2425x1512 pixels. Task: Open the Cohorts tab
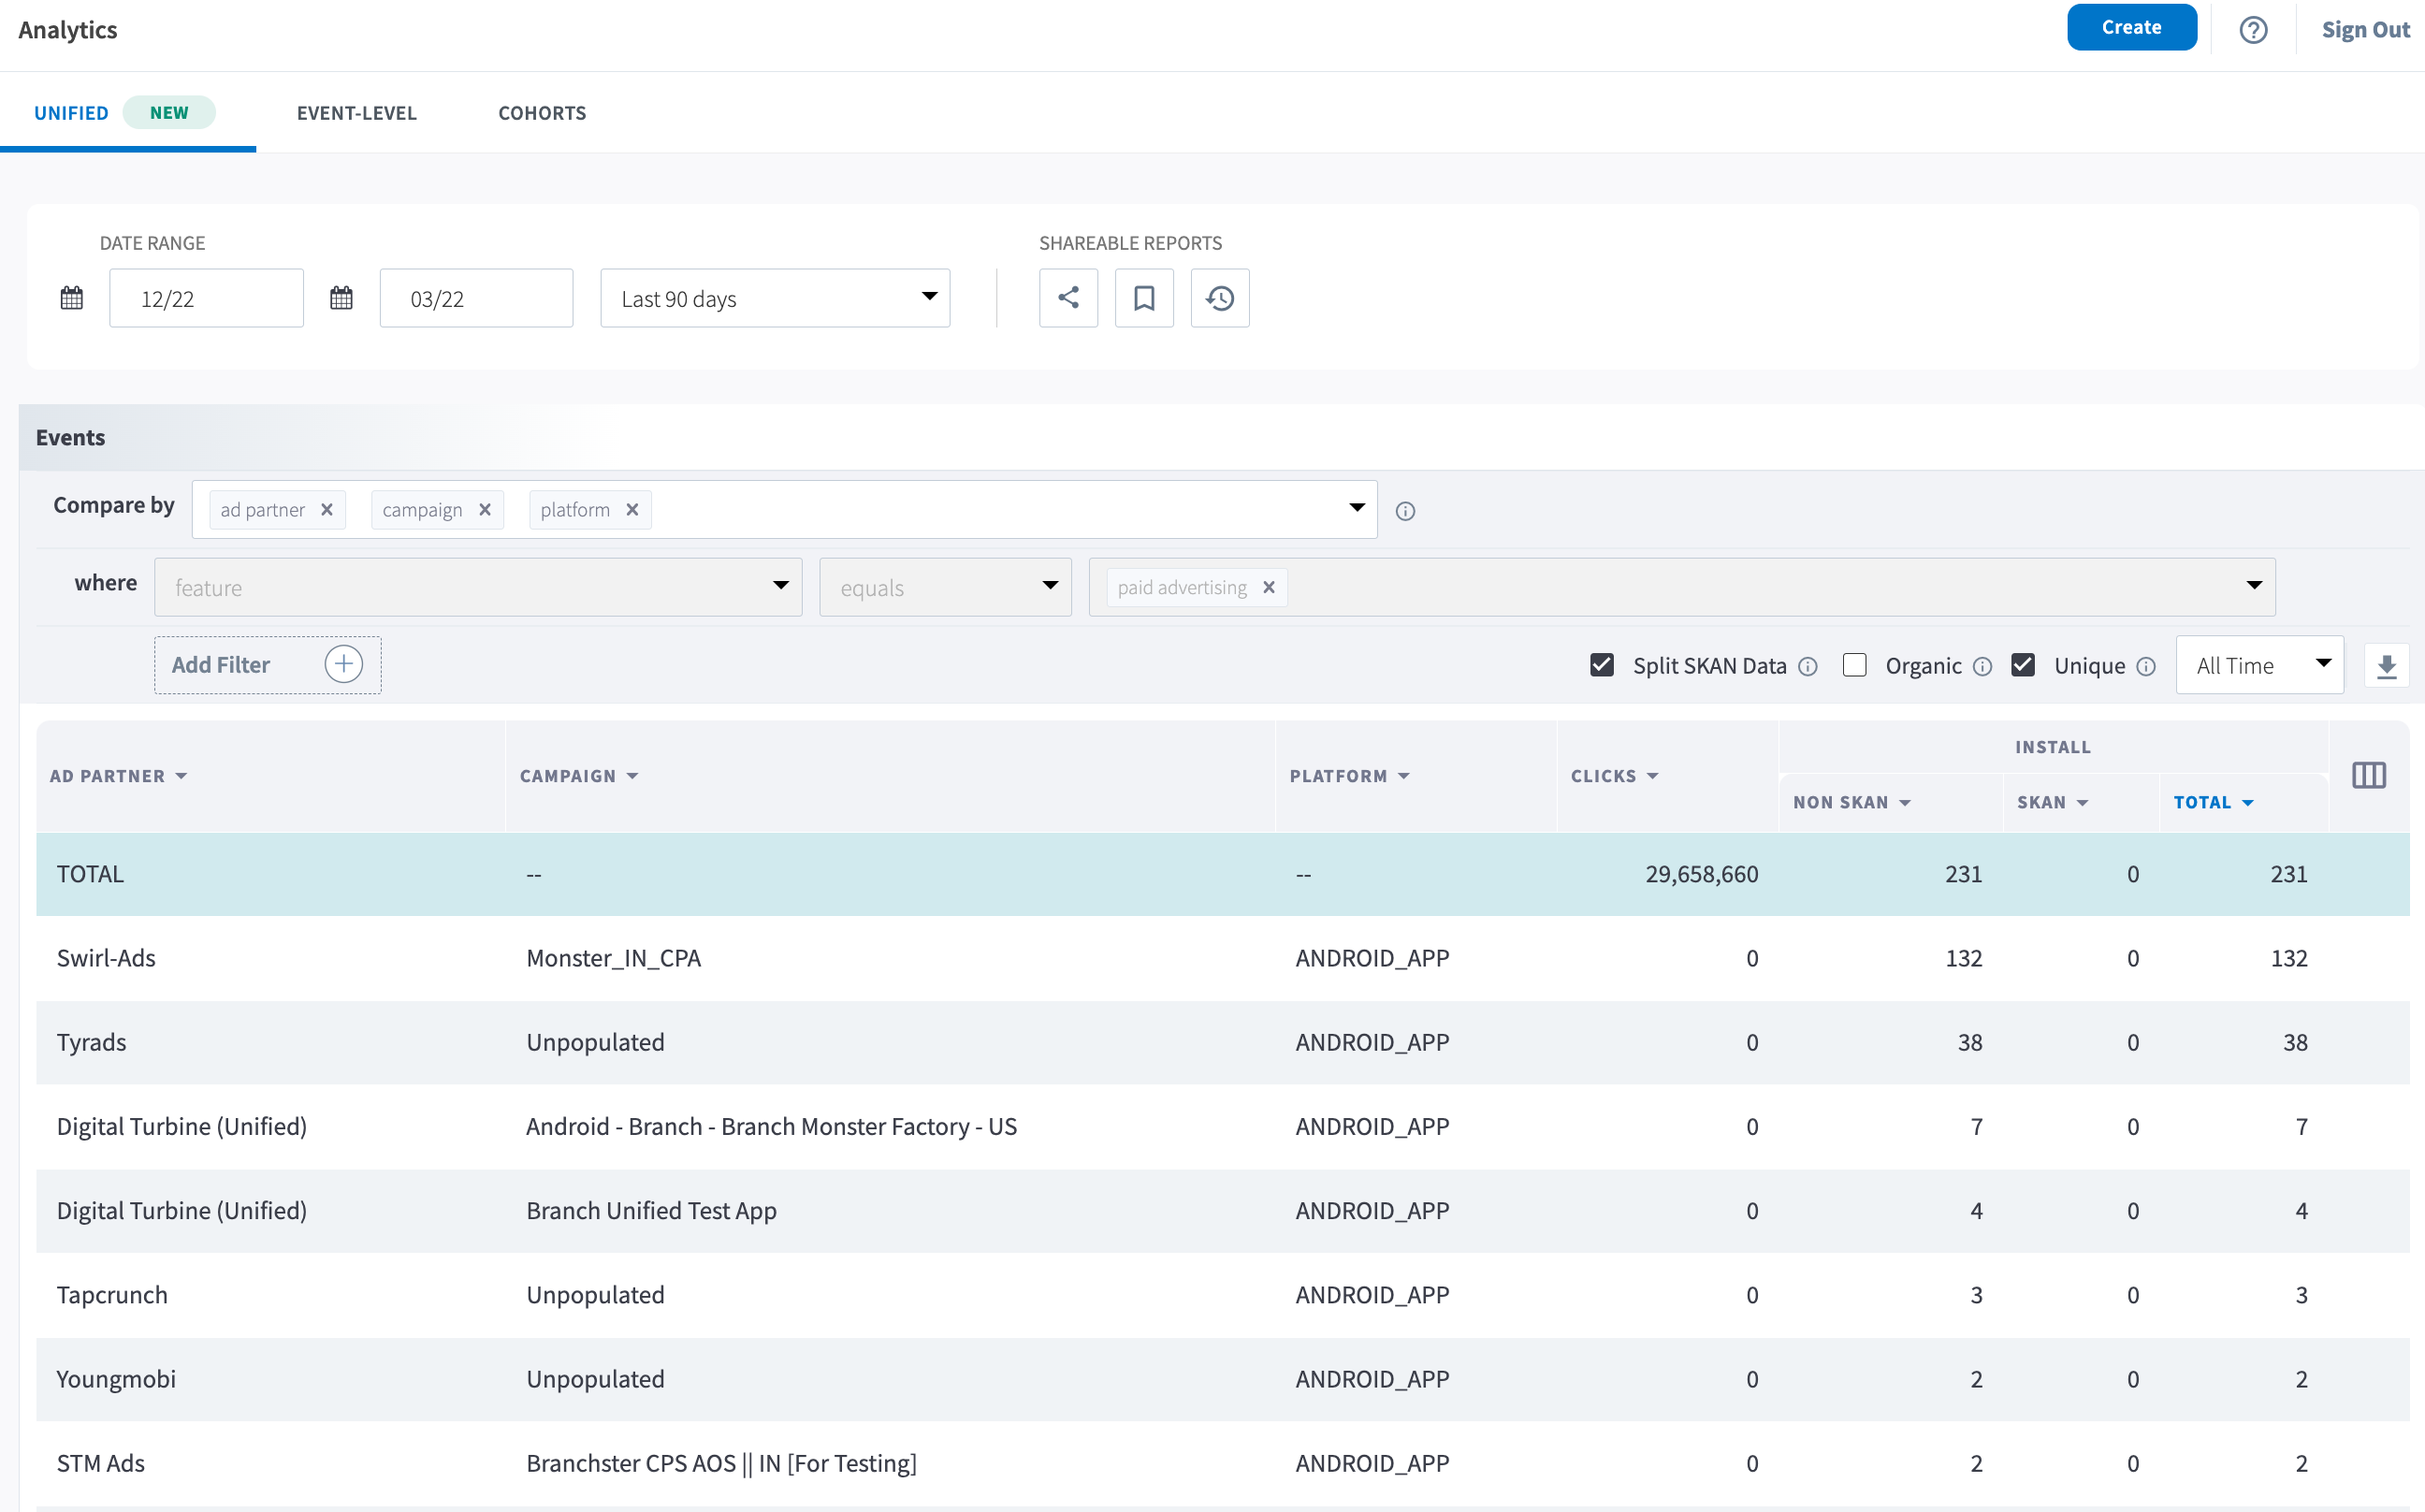(x=542, y=113)
